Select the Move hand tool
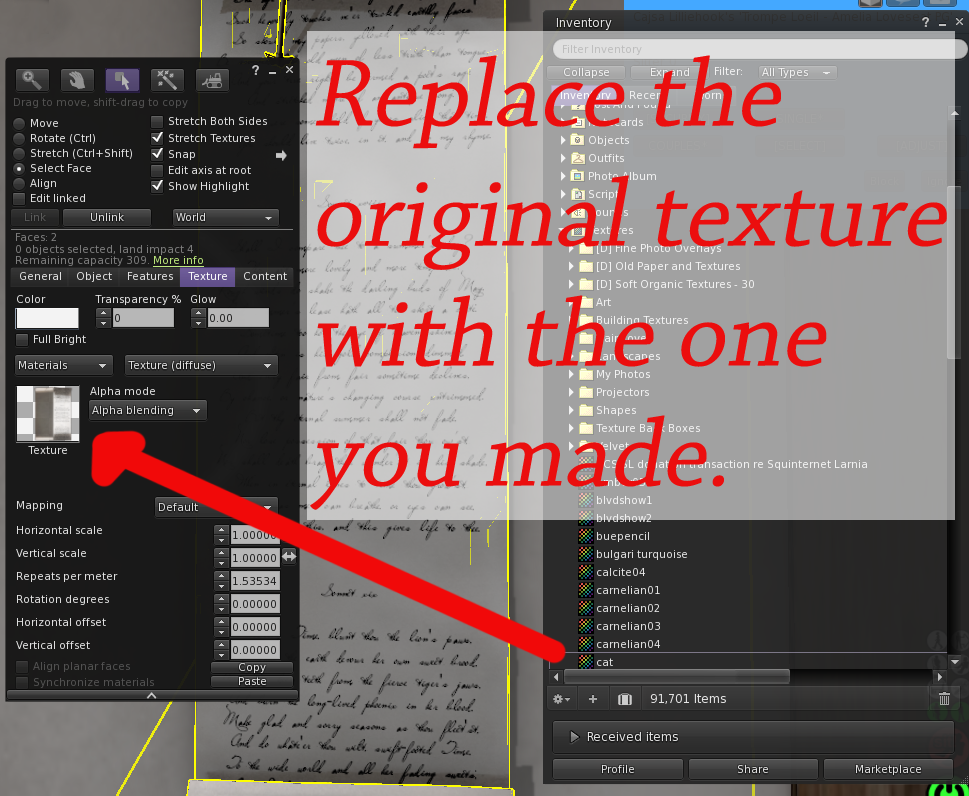The image size is (969, 796). (x=78, y=81)
